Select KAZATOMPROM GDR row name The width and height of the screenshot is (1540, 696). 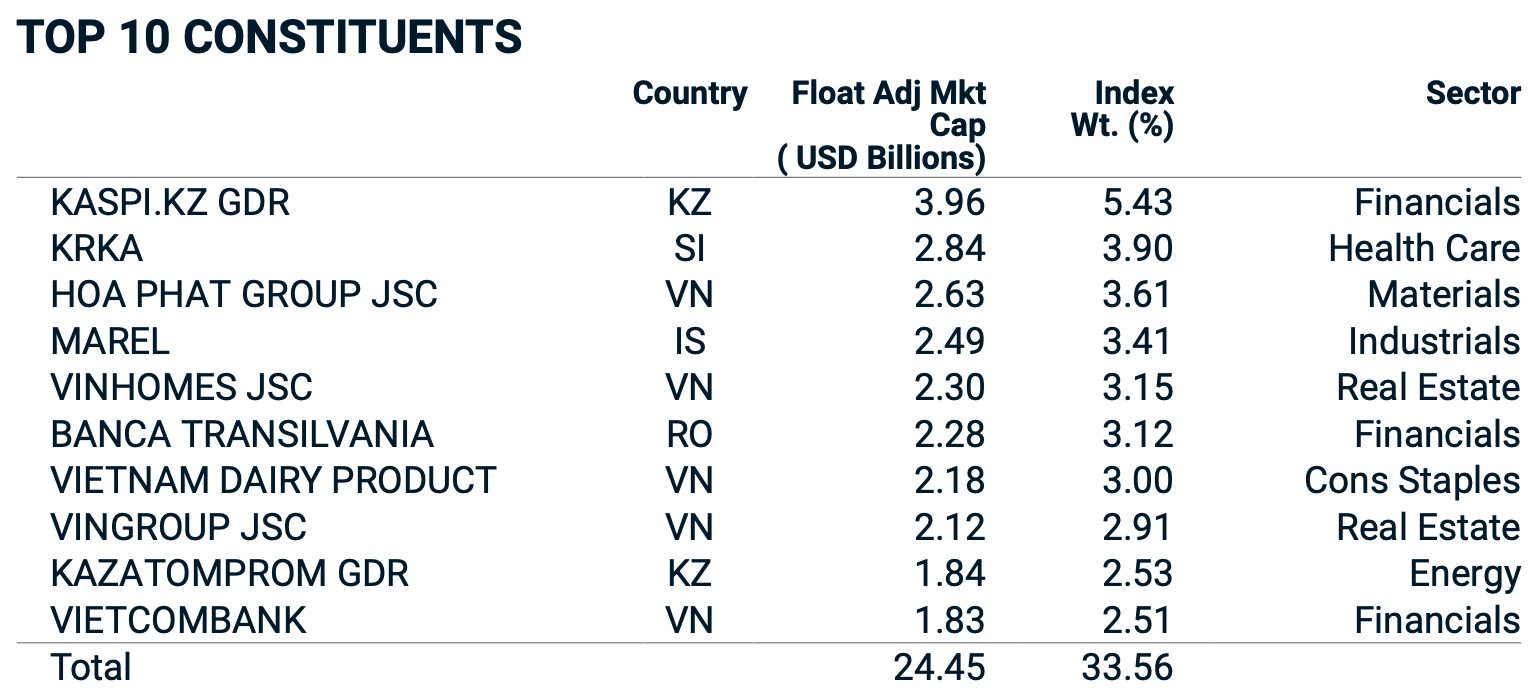point(229,573)
